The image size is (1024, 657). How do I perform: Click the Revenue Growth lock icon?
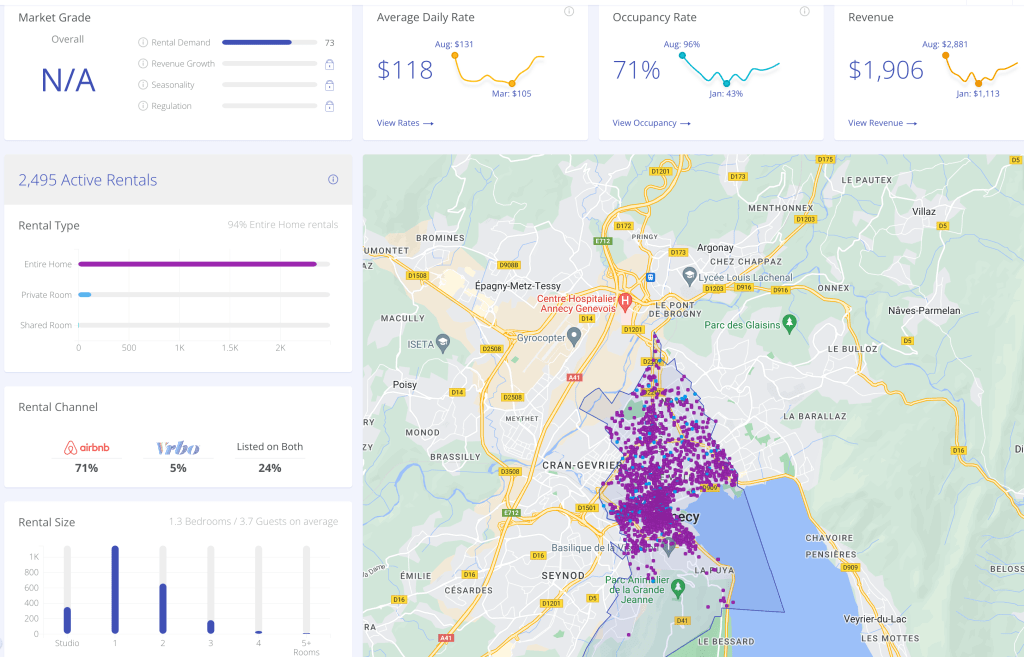point(329,64)
